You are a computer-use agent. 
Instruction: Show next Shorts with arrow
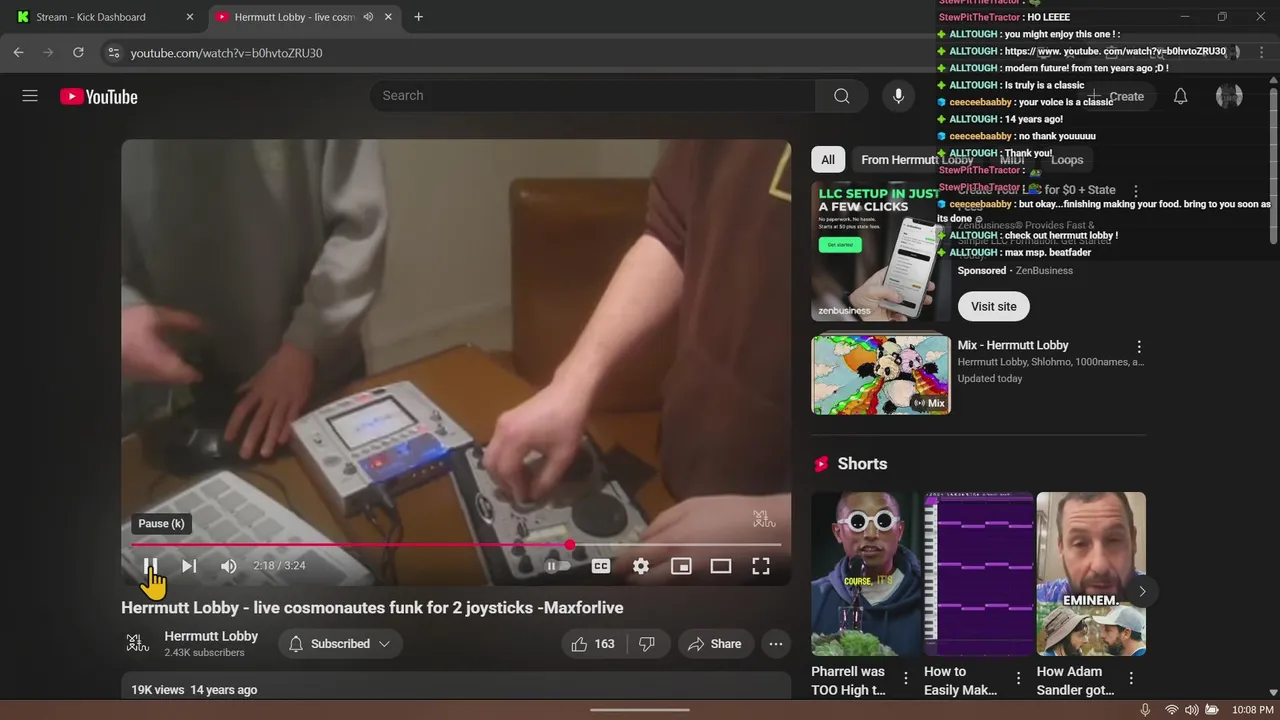(1142, 591)
